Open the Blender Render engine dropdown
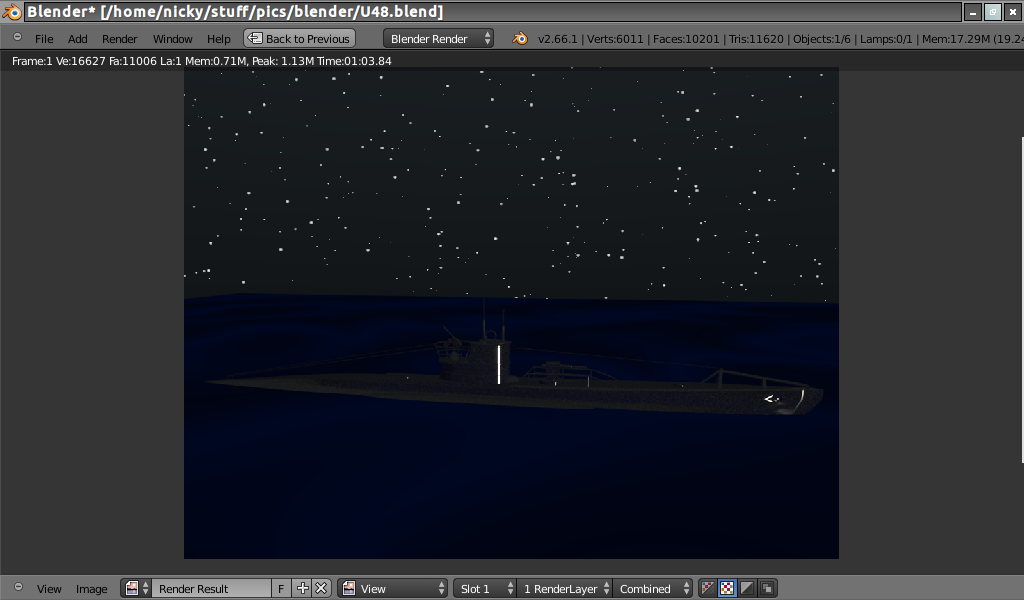Image resolution: width=1024 pixels, height=600 pixels. pos(439,39)
